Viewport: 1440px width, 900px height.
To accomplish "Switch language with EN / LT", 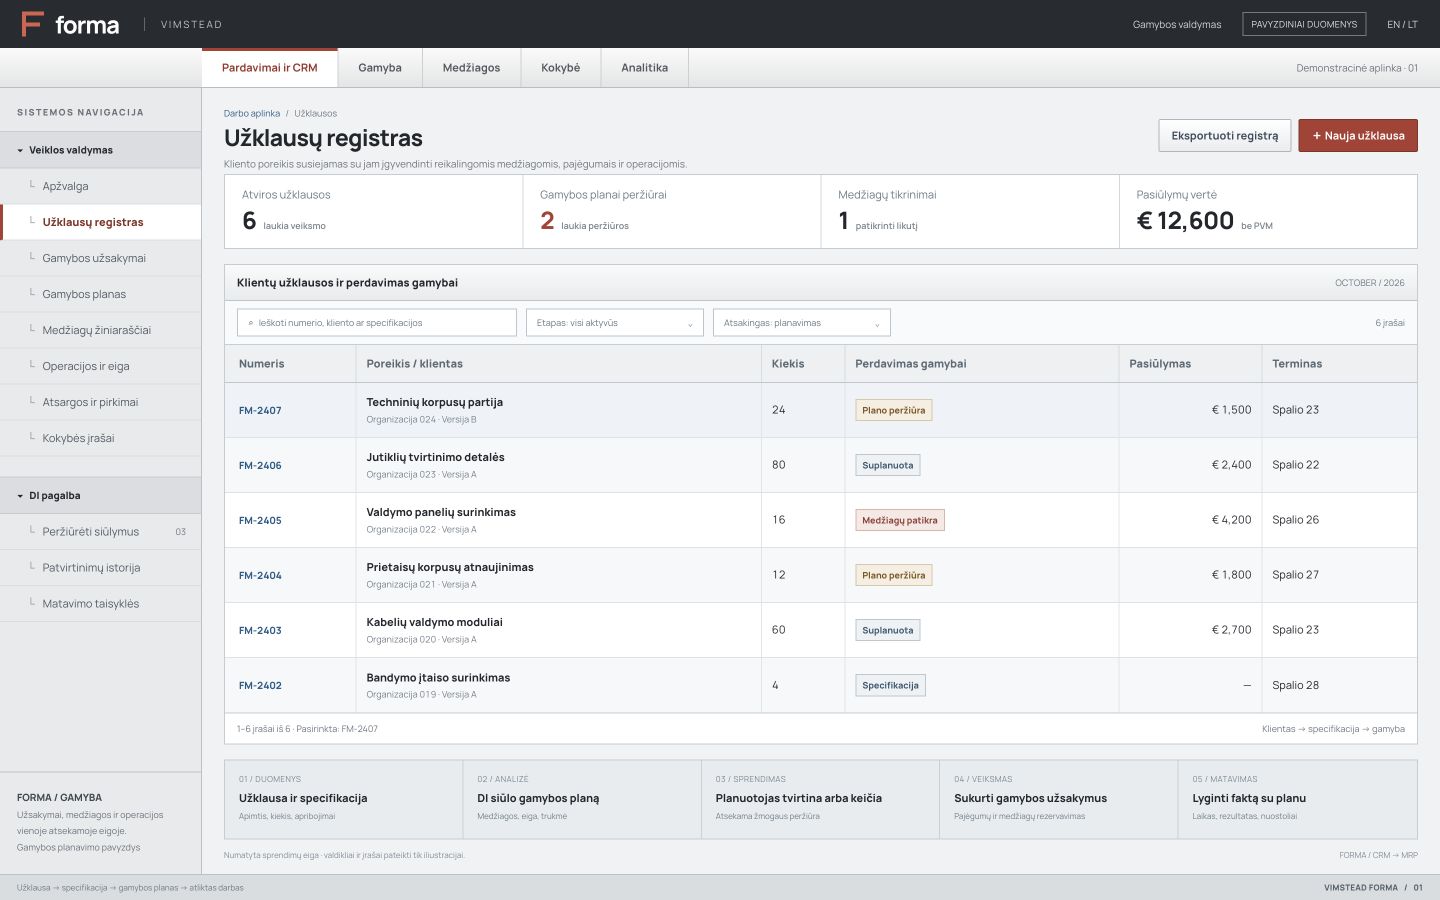I will coord(1402,24).
